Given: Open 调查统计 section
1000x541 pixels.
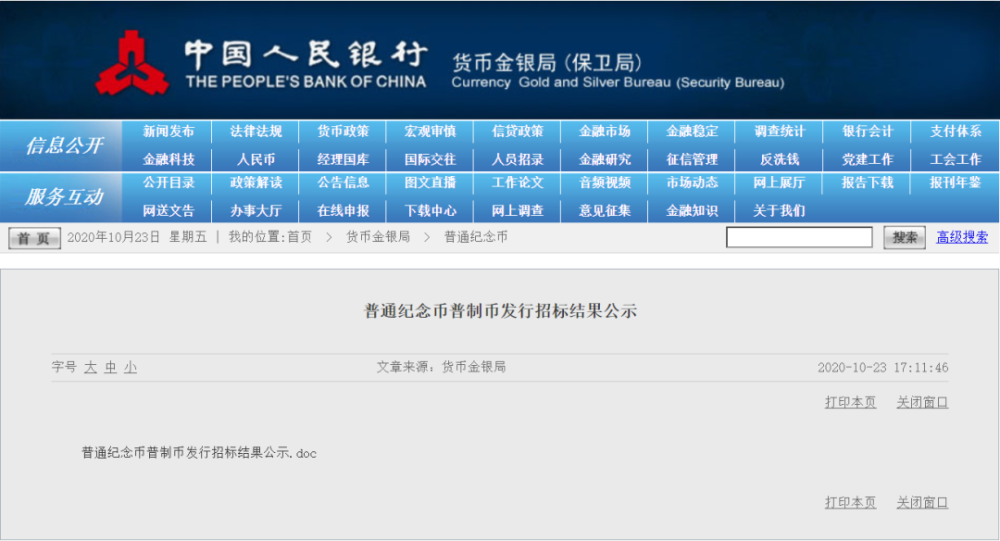Looking at the screenshot, I should pos(779,131).
